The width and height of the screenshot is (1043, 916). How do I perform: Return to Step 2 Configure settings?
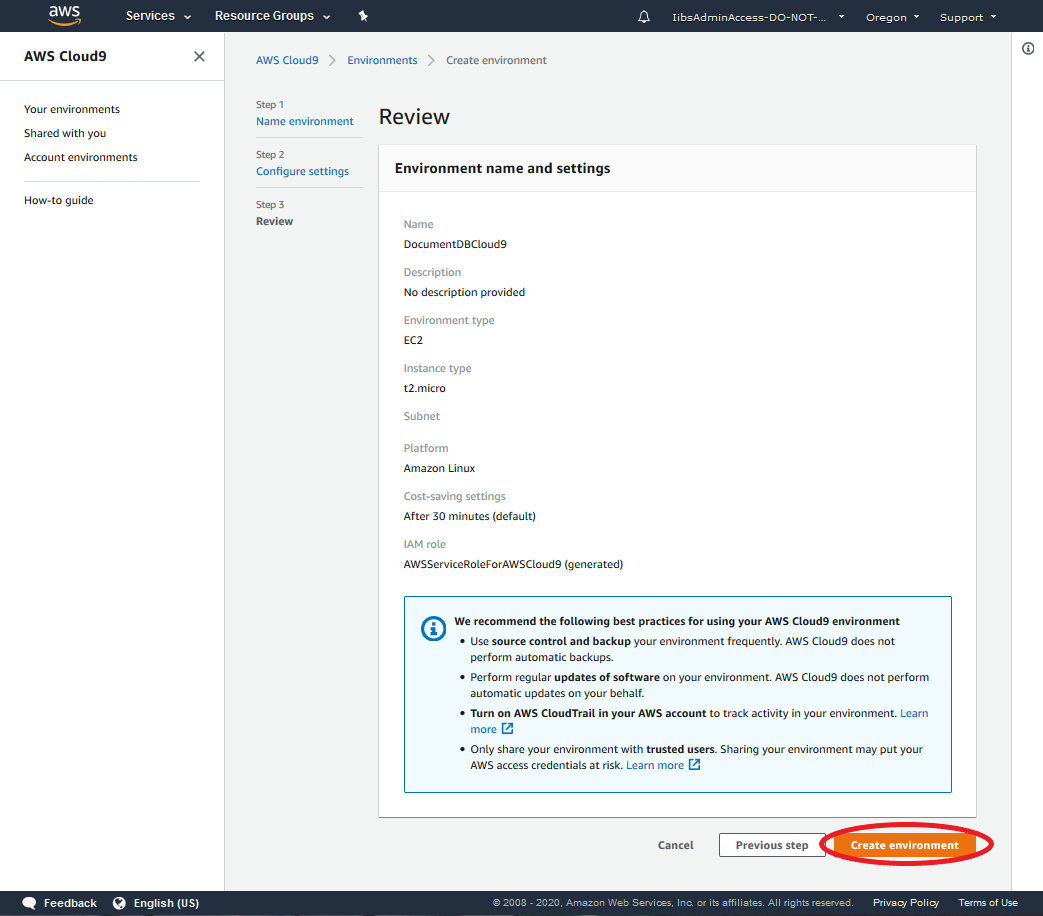point(302,170)
